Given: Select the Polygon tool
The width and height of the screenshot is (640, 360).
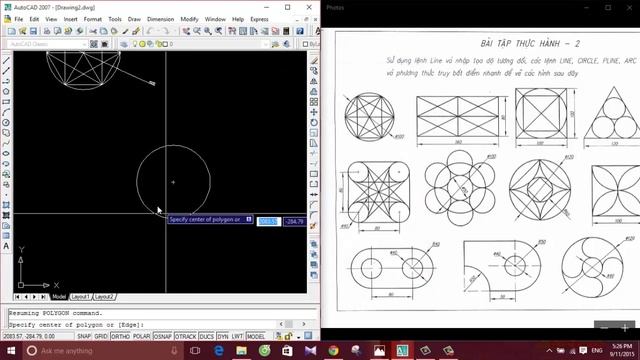Looking at the screenshot, I should pyautogui.click(x=6, y=91).
